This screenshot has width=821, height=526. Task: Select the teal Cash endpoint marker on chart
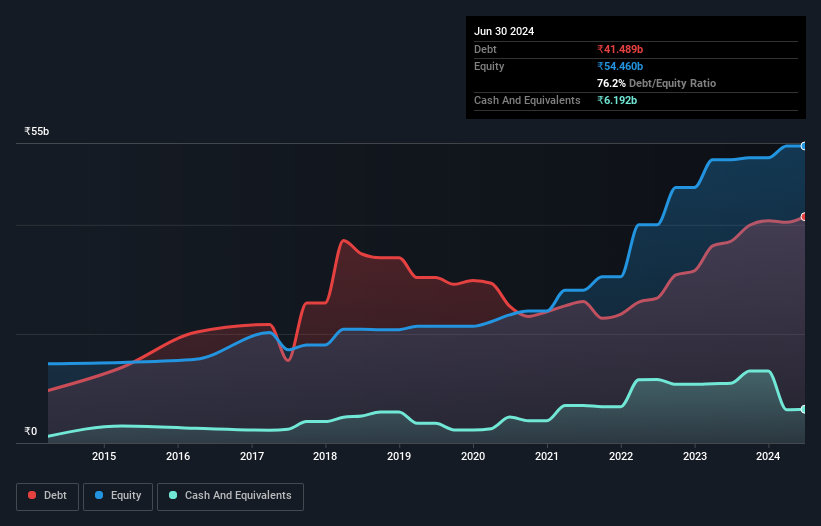[x=804, y=409]
